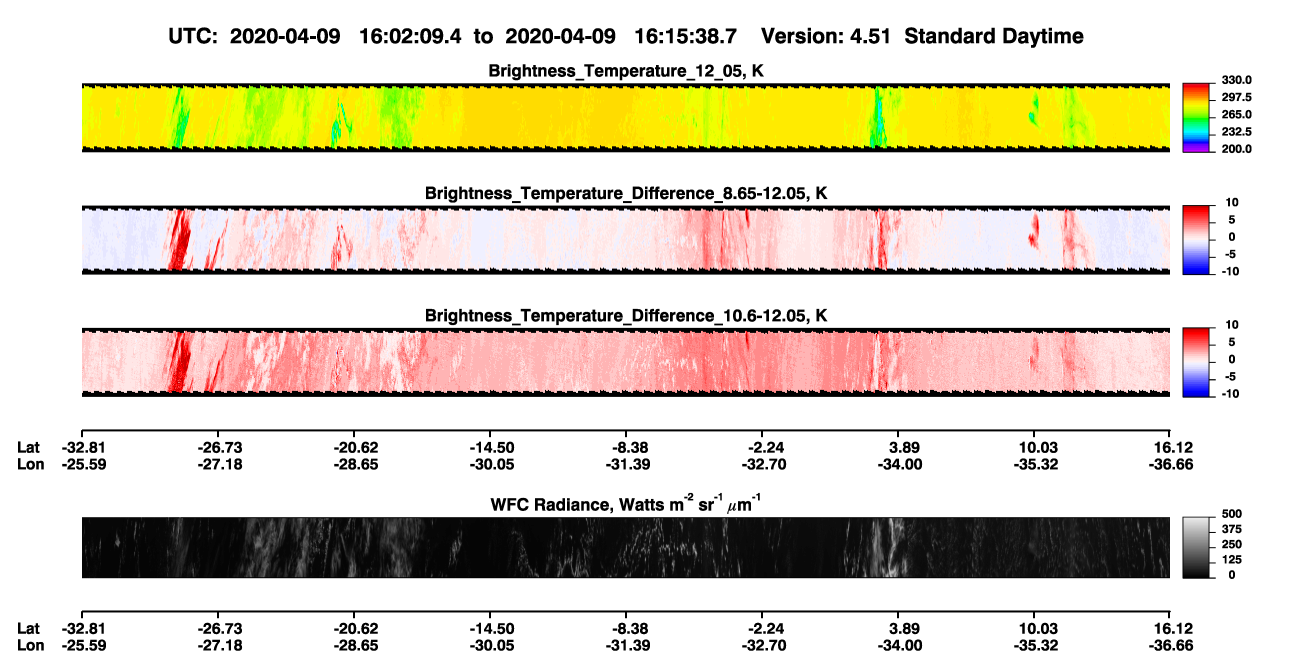Image resolution: width=1300 pixels, height=667 pixels.
Task: Click the start time 16:02:09.4 in the title
Action: [x=408, y=36]
